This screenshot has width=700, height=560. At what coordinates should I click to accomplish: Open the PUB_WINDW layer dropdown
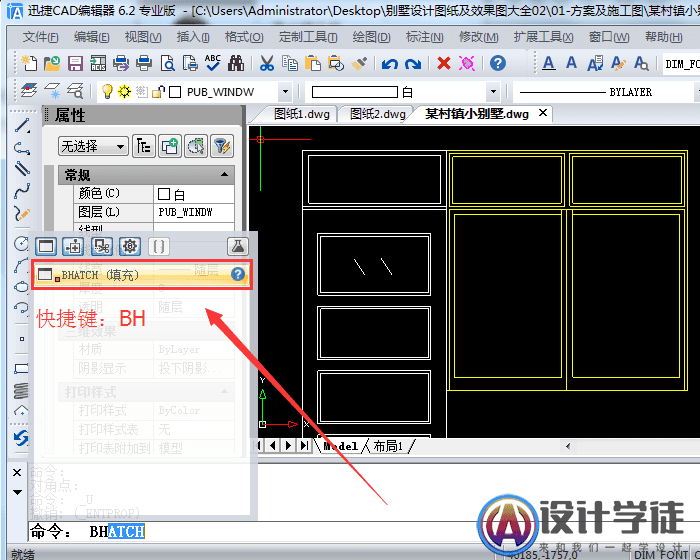(285, 92)
